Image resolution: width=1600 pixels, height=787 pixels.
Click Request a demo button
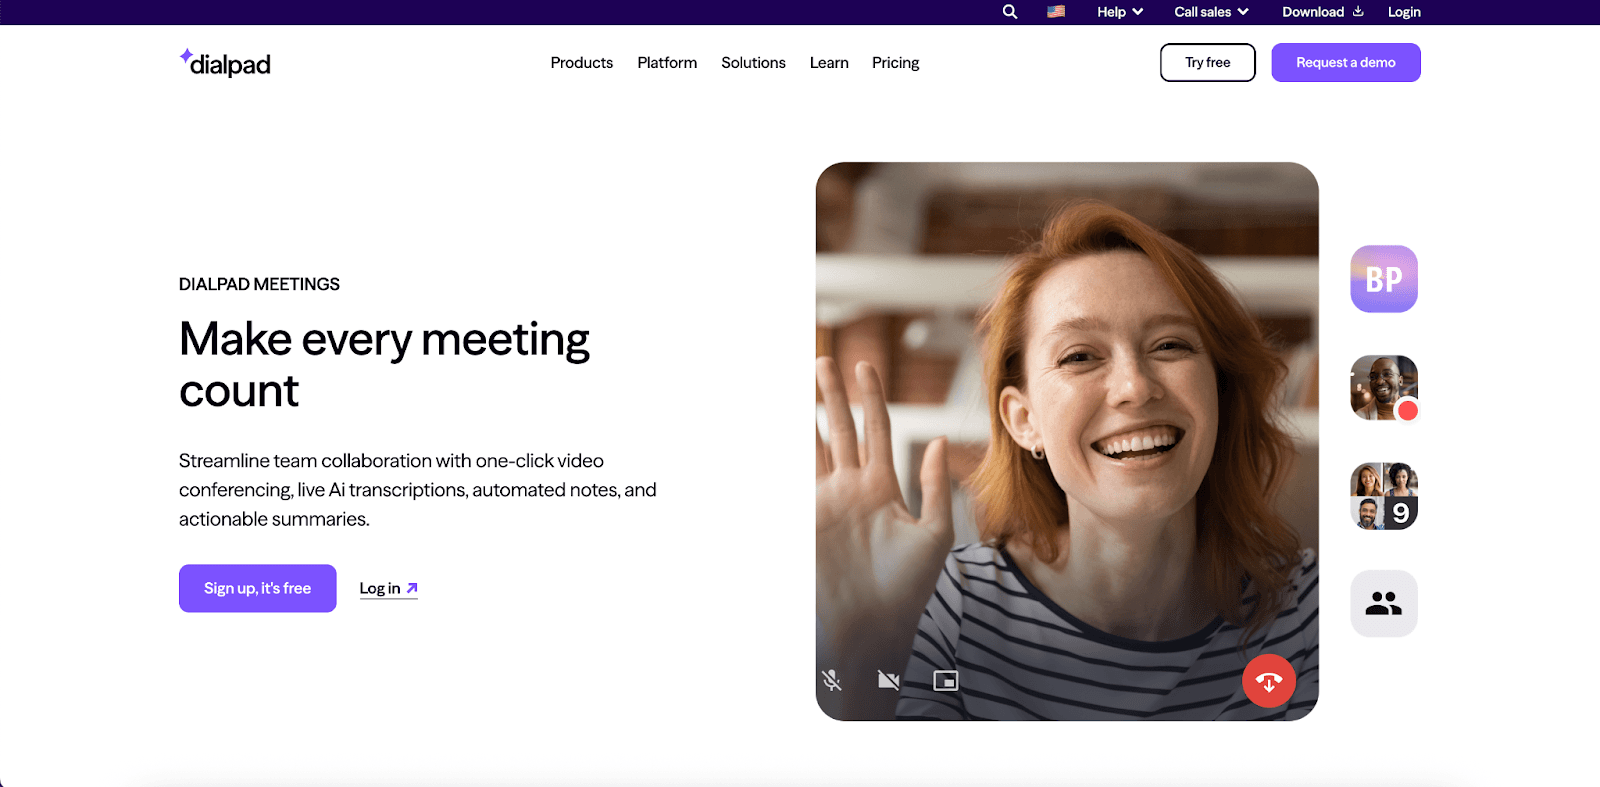[1346, 62]
